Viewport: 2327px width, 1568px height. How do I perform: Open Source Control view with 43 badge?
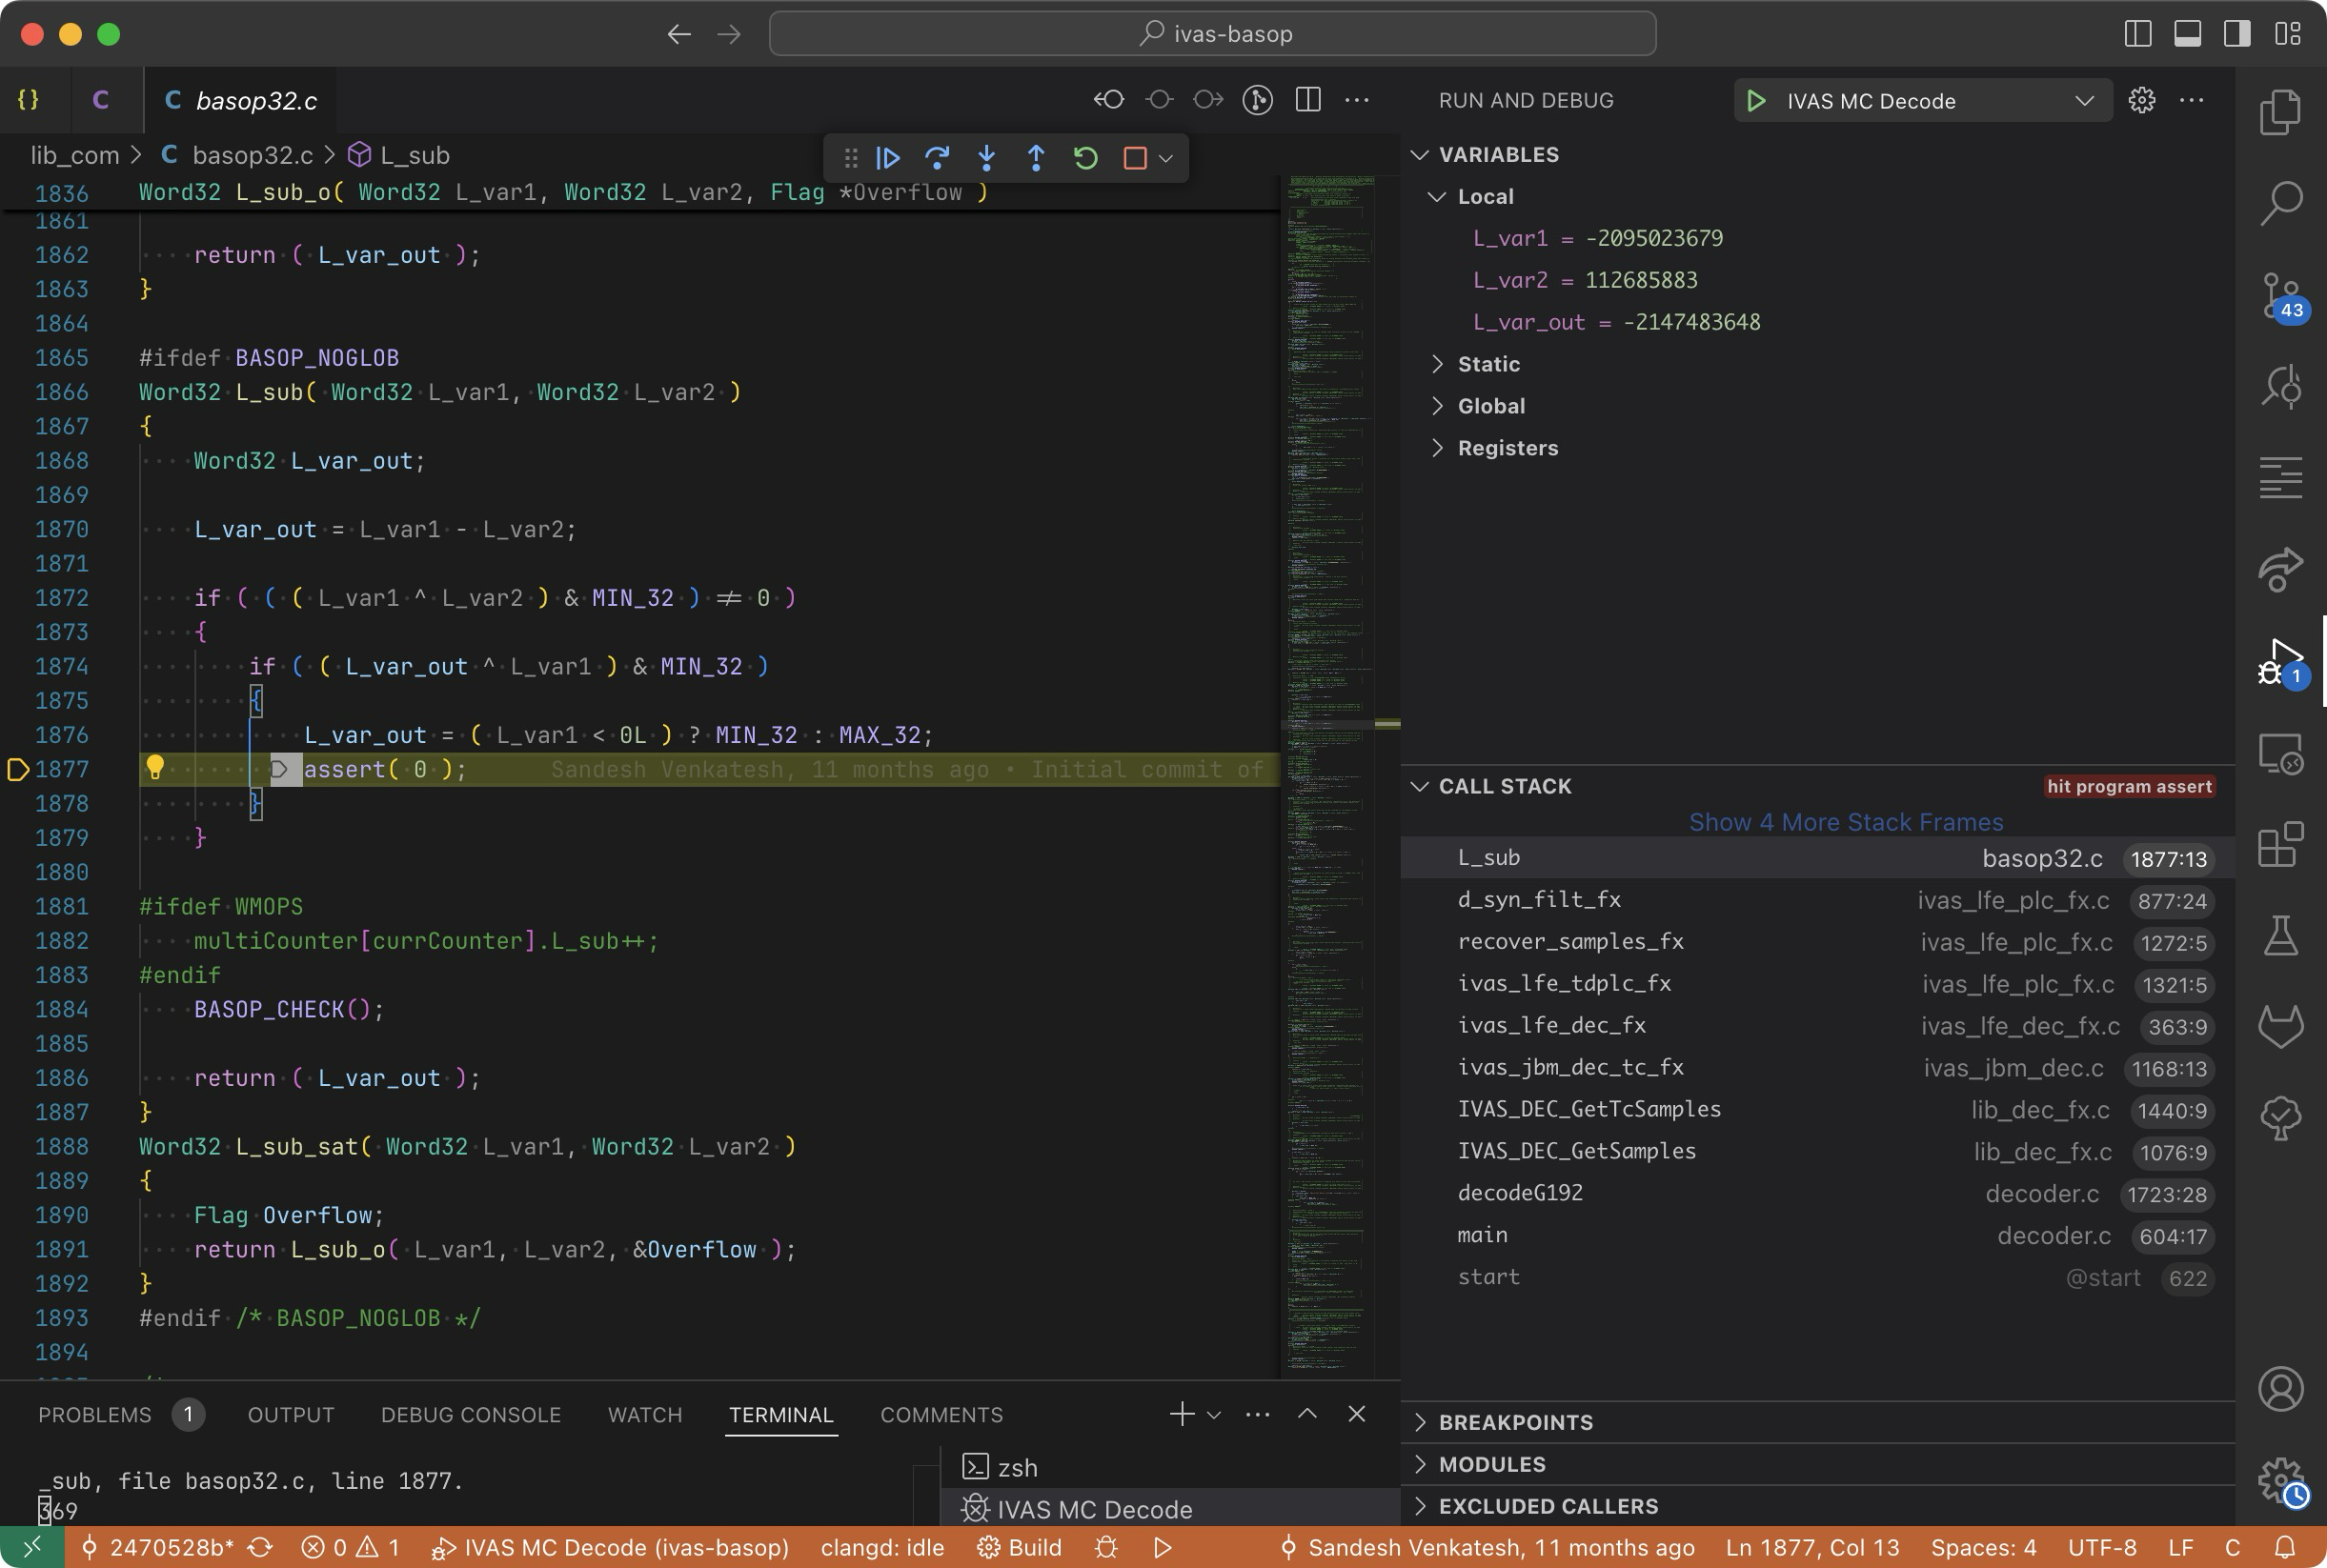tap(2280, 296)
